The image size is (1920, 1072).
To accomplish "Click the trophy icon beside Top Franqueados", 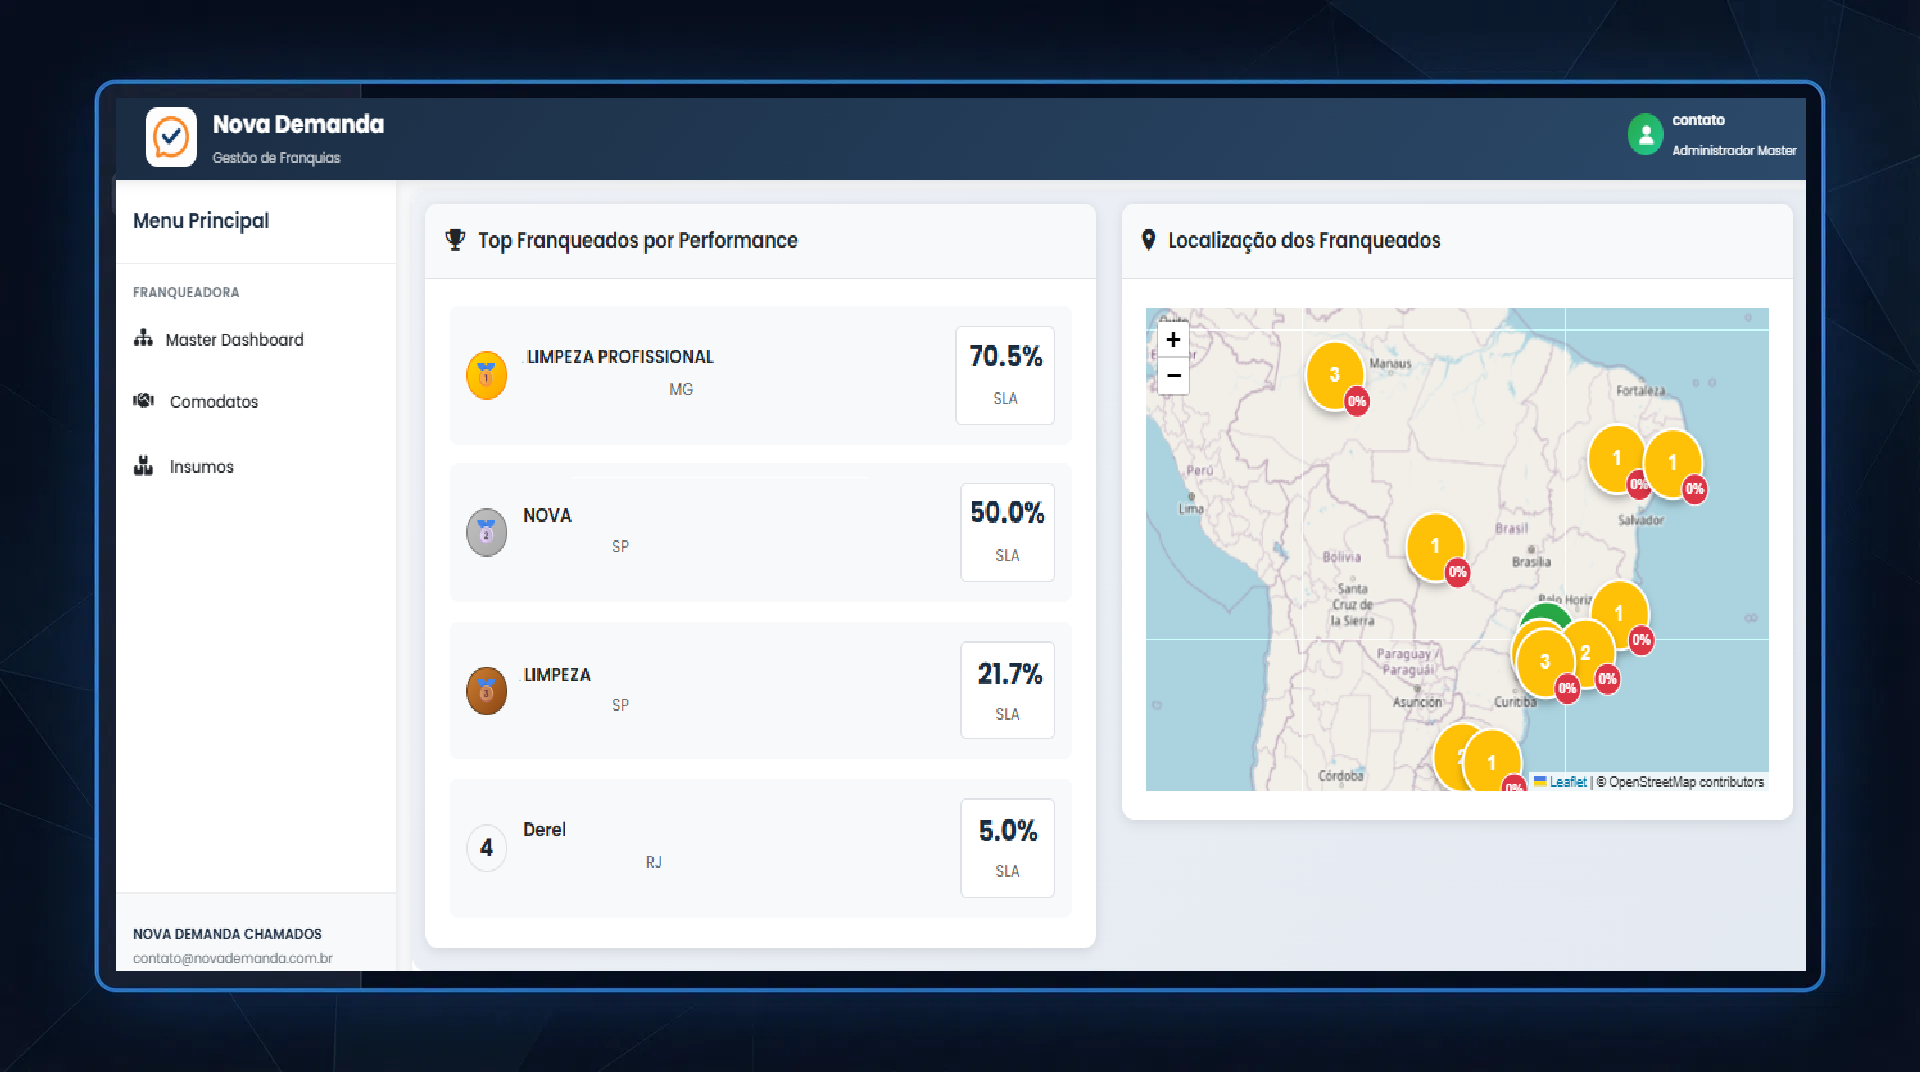I will pyautogui.click(x=456, y=239).
